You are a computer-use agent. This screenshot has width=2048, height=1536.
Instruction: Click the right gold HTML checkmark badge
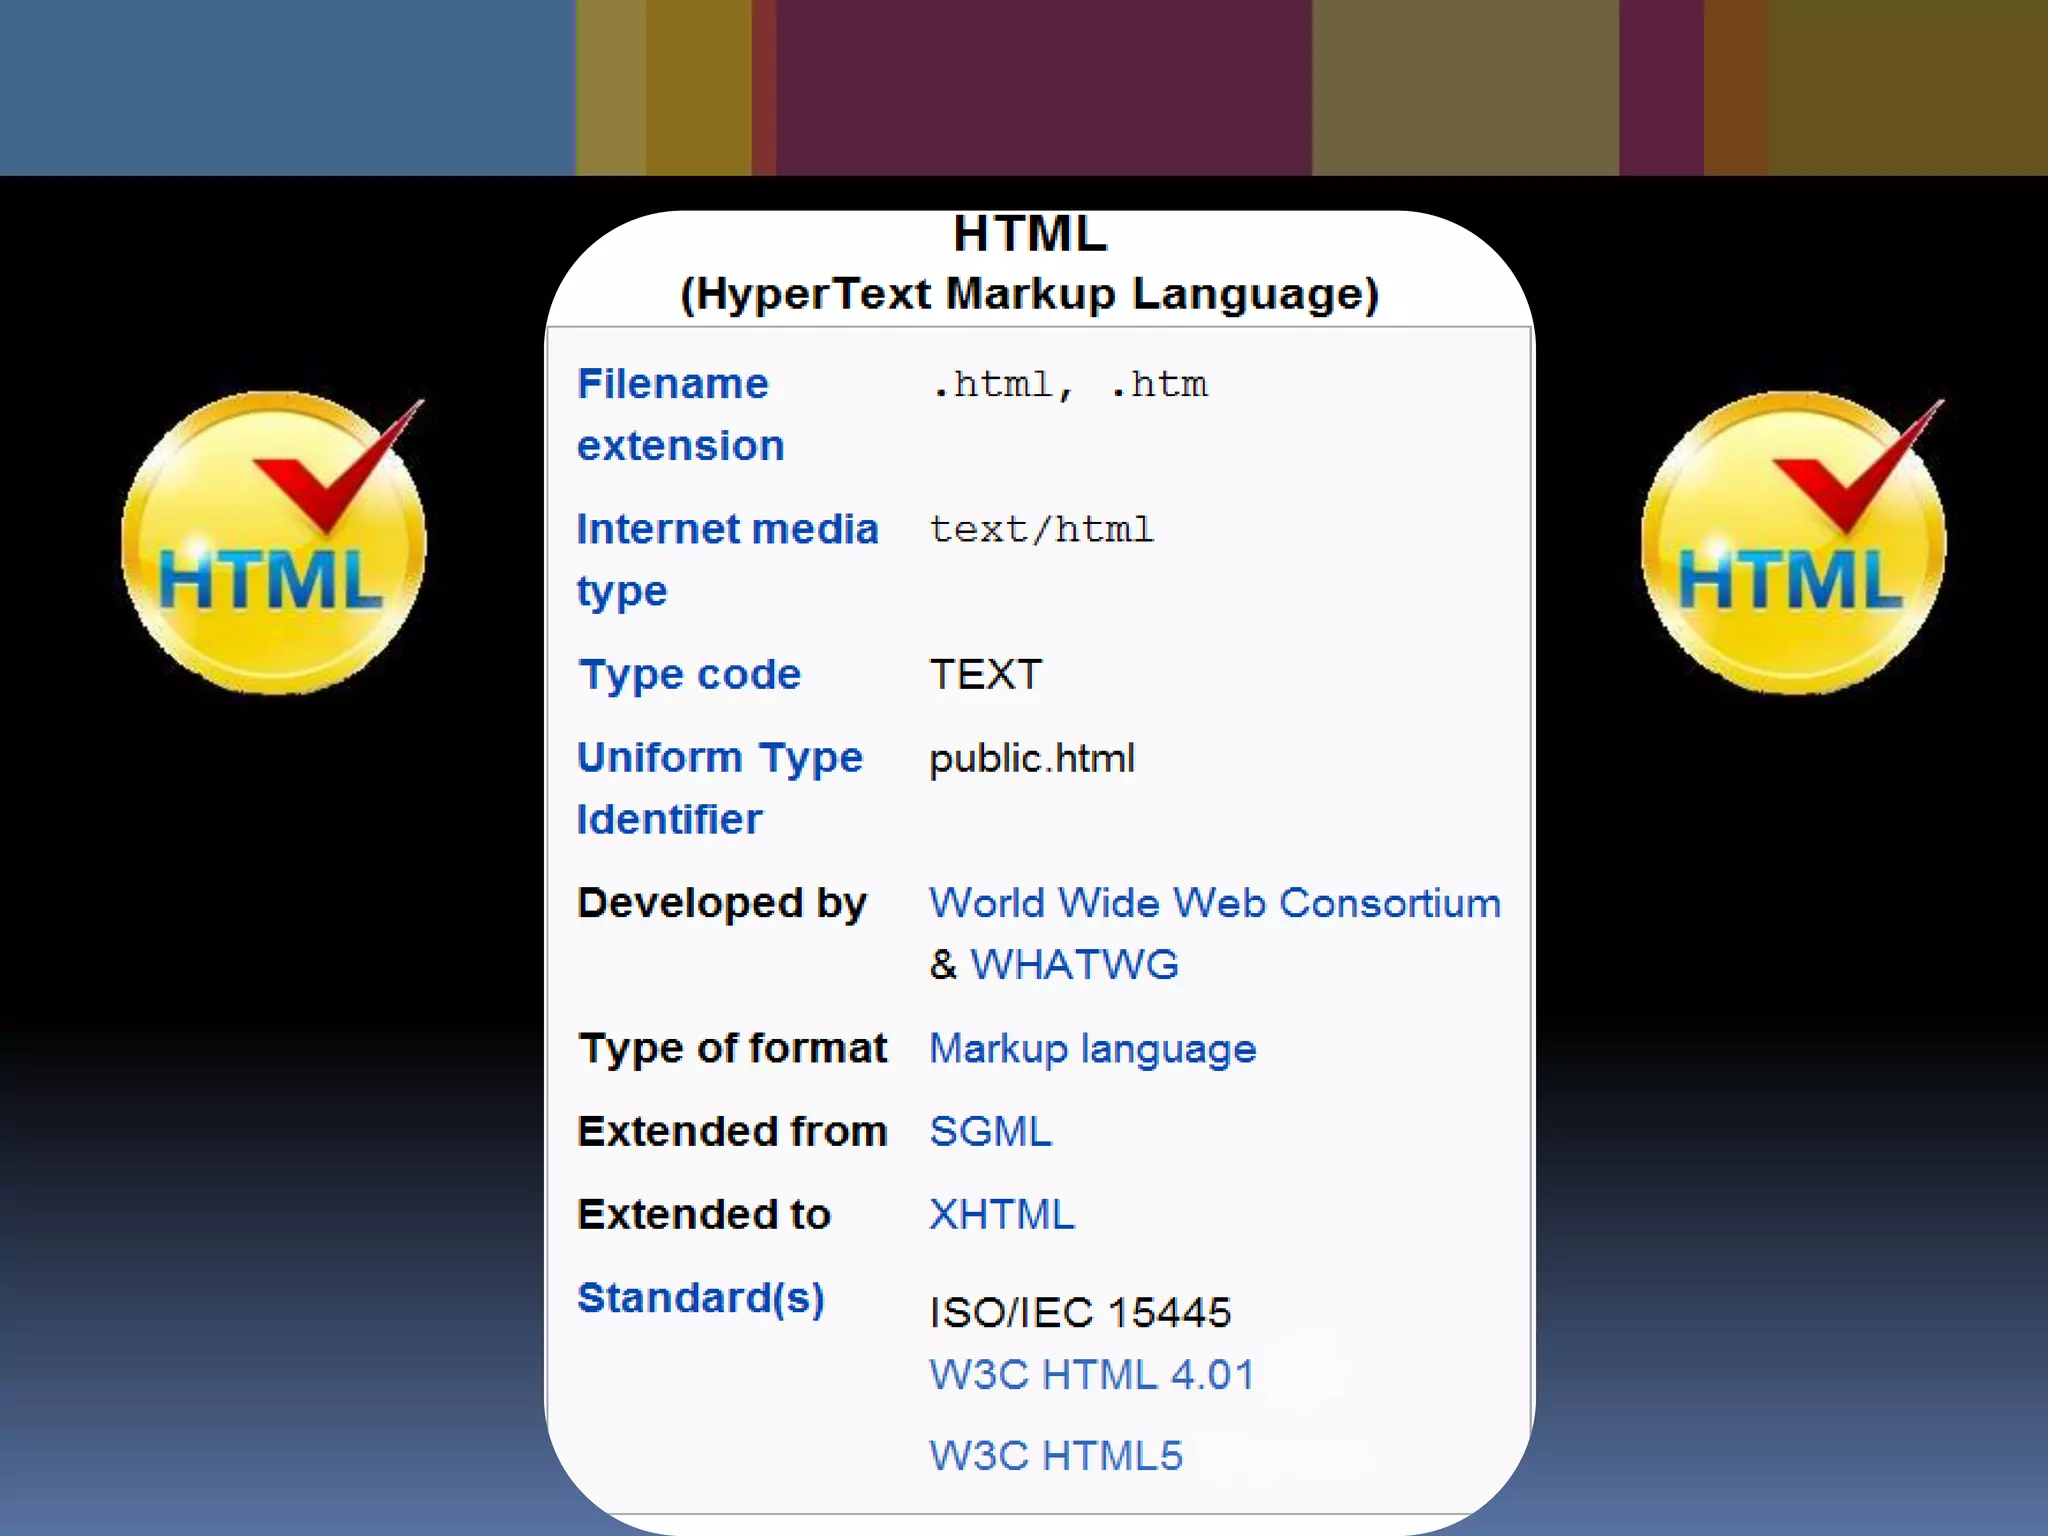[x=1794, y=543]
